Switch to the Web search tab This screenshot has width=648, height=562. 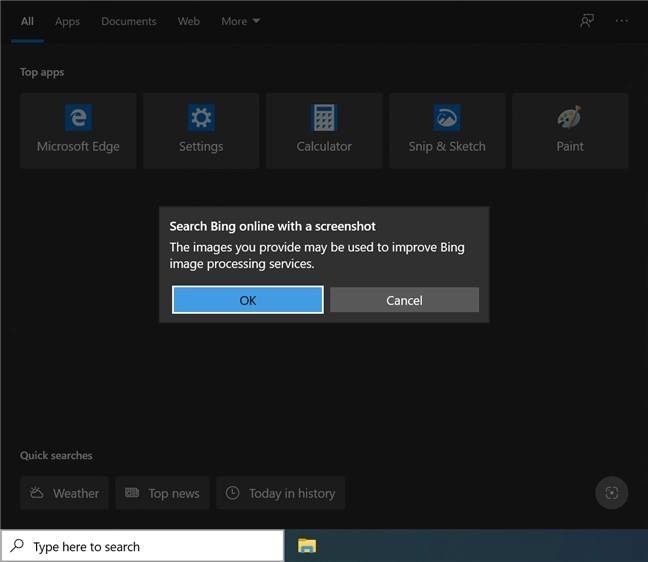point(188,21)
